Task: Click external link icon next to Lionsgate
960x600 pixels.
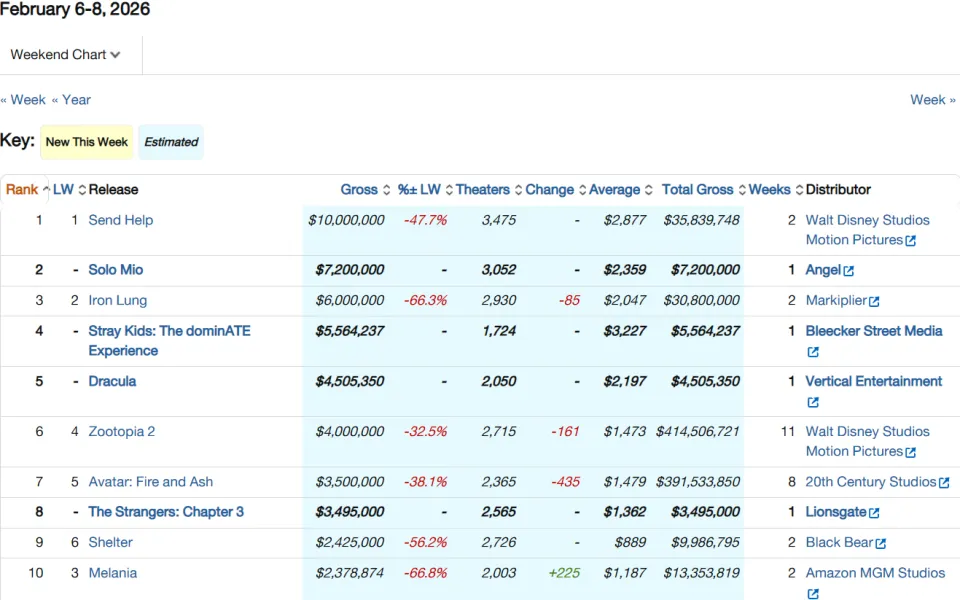Action: point(874,513)
